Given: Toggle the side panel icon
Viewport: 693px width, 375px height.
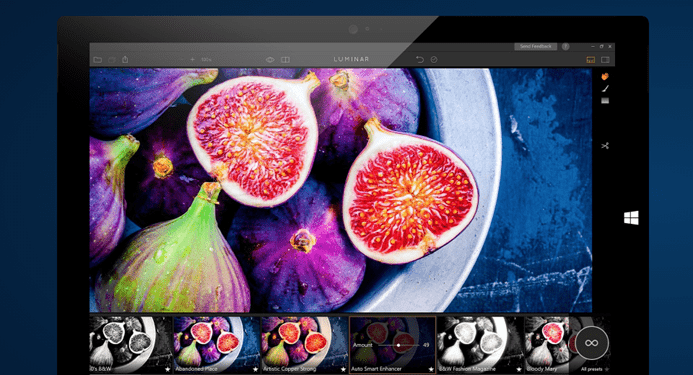Looking at the screenshot, I should (x=605, y=59).
